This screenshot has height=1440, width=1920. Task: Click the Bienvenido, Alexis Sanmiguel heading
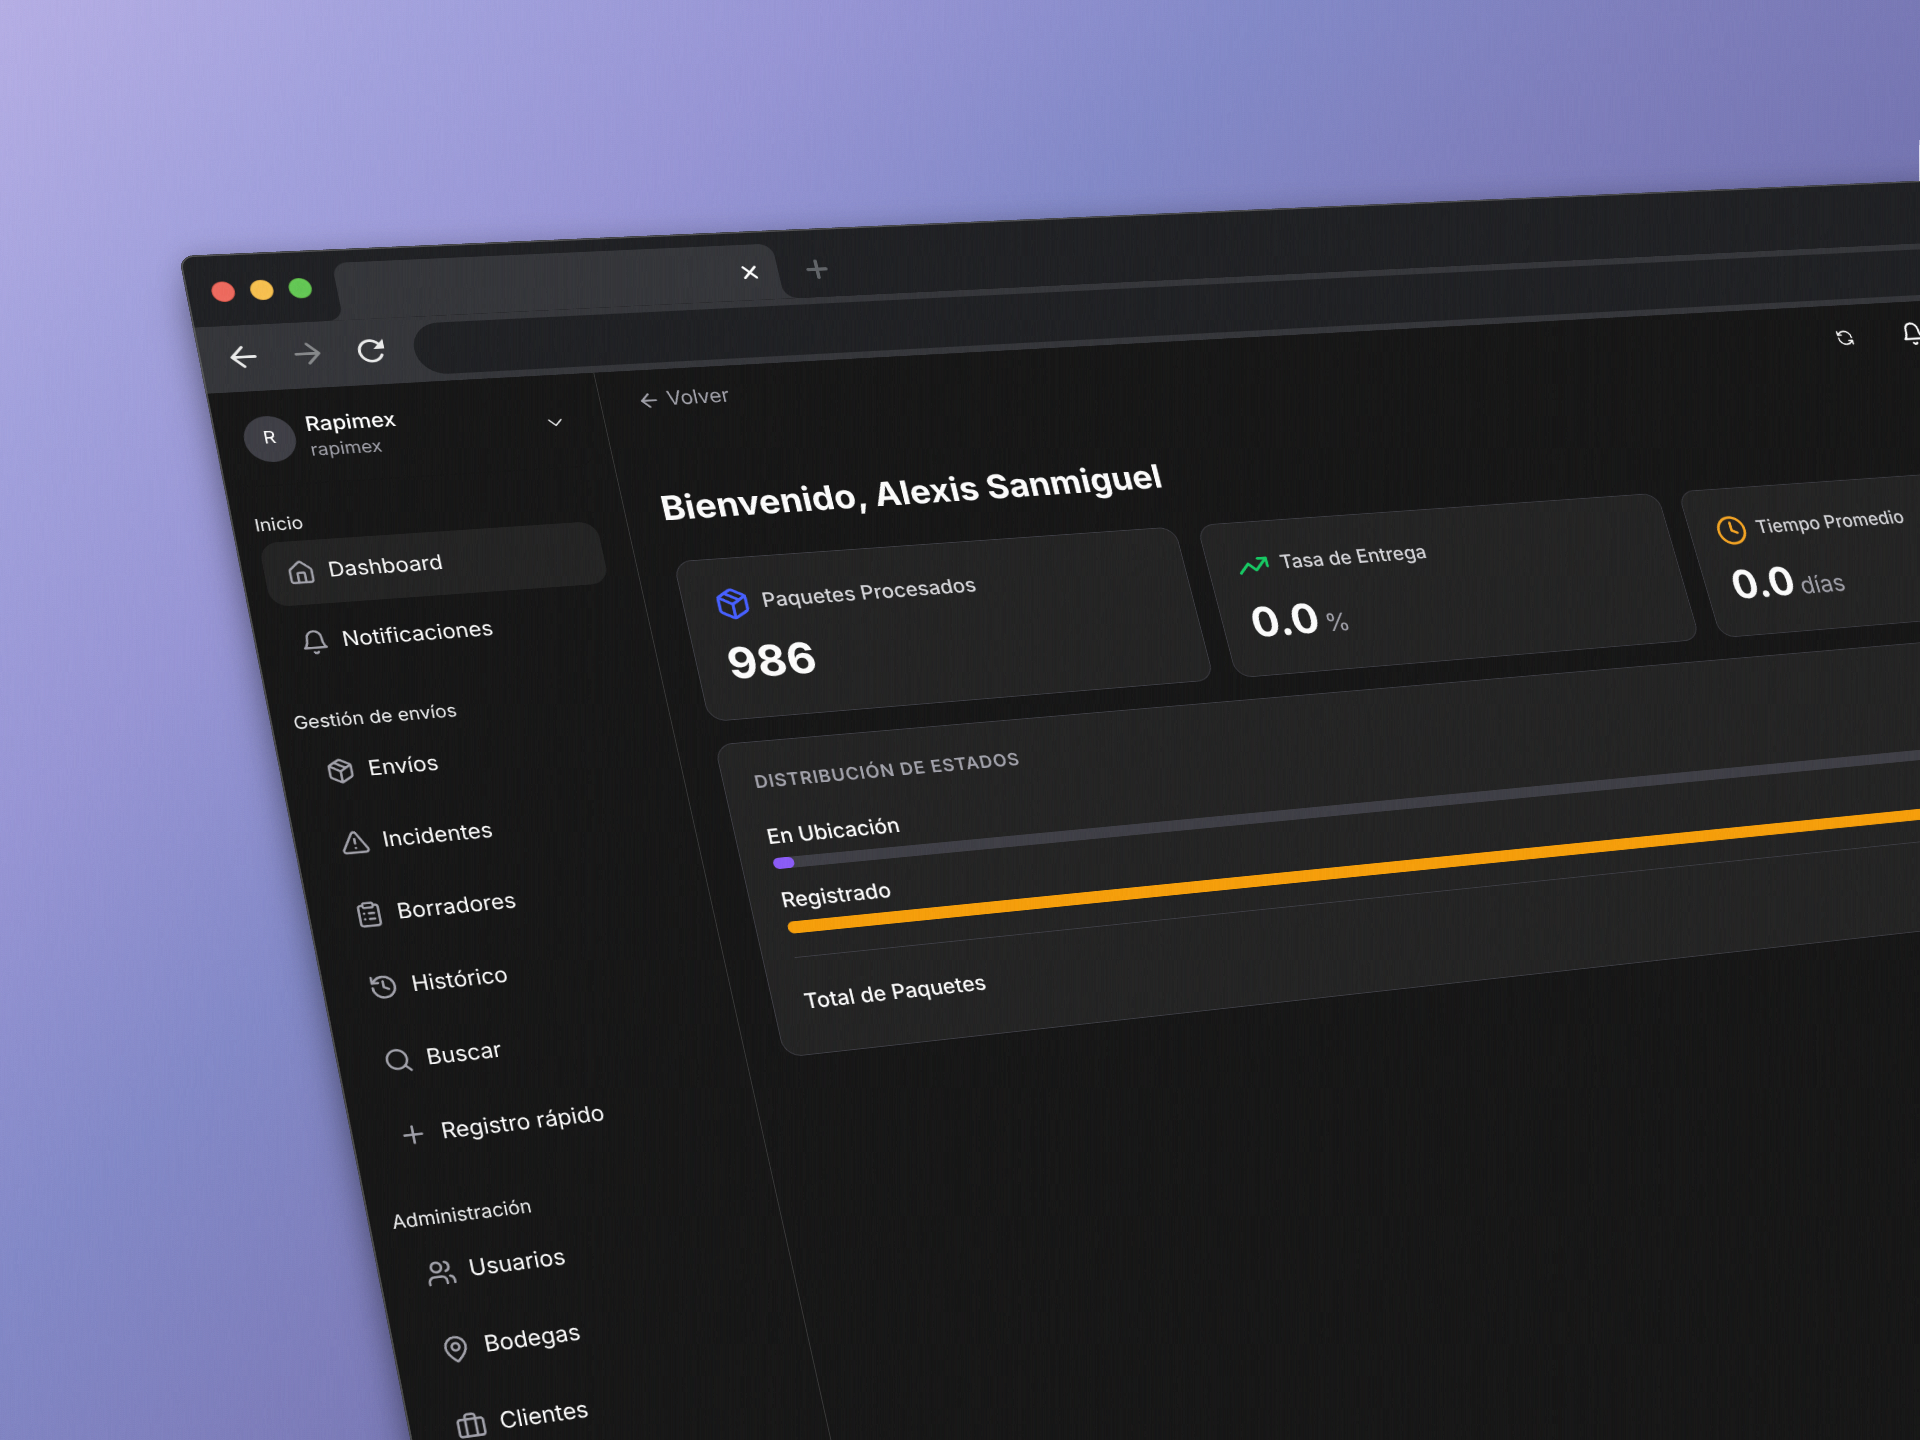click(911, 492)
